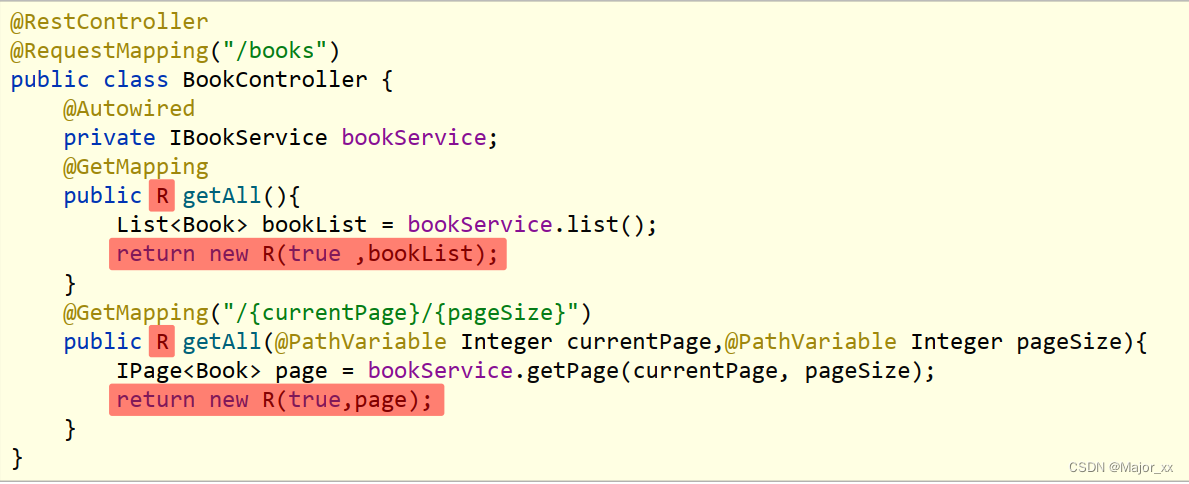
Task: Click the IPage<Book> type
Action: [x=188, y=371]
